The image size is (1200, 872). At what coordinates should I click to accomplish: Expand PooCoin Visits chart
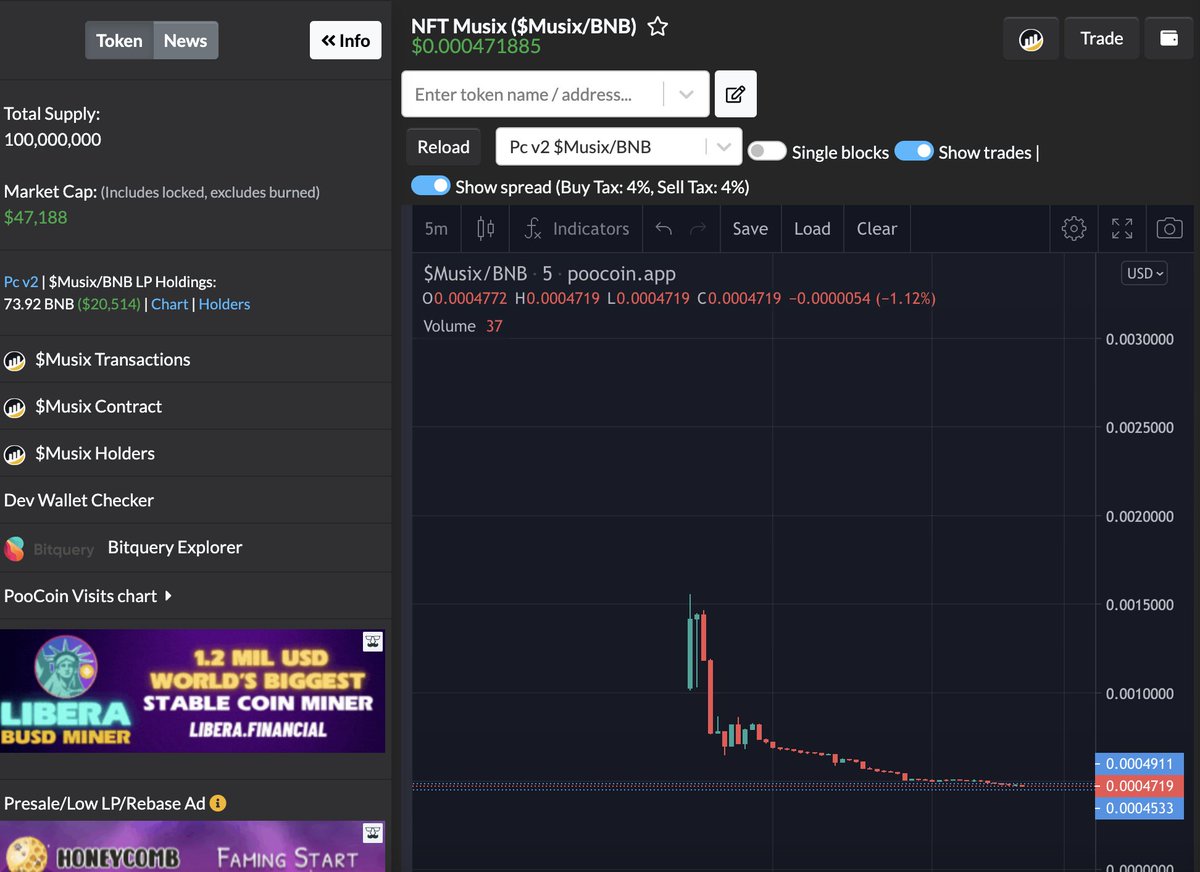(x=87, y=596)
